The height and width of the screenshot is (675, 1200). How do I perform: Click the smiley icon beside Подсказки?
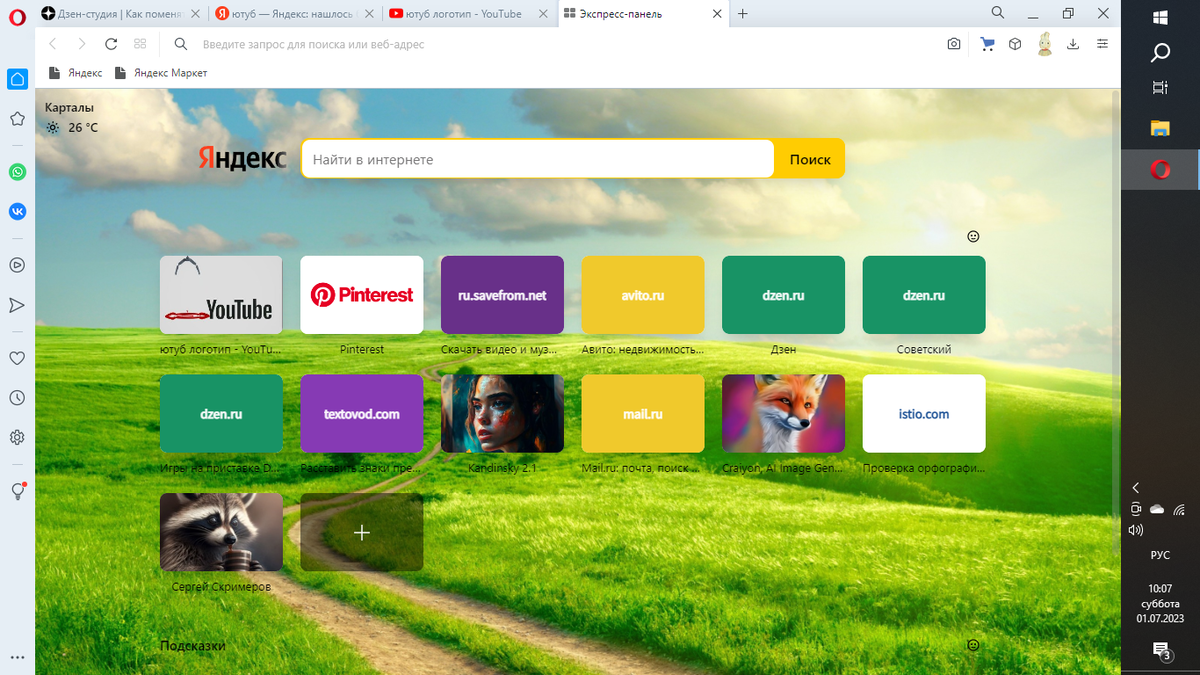[x=973, y=646]
